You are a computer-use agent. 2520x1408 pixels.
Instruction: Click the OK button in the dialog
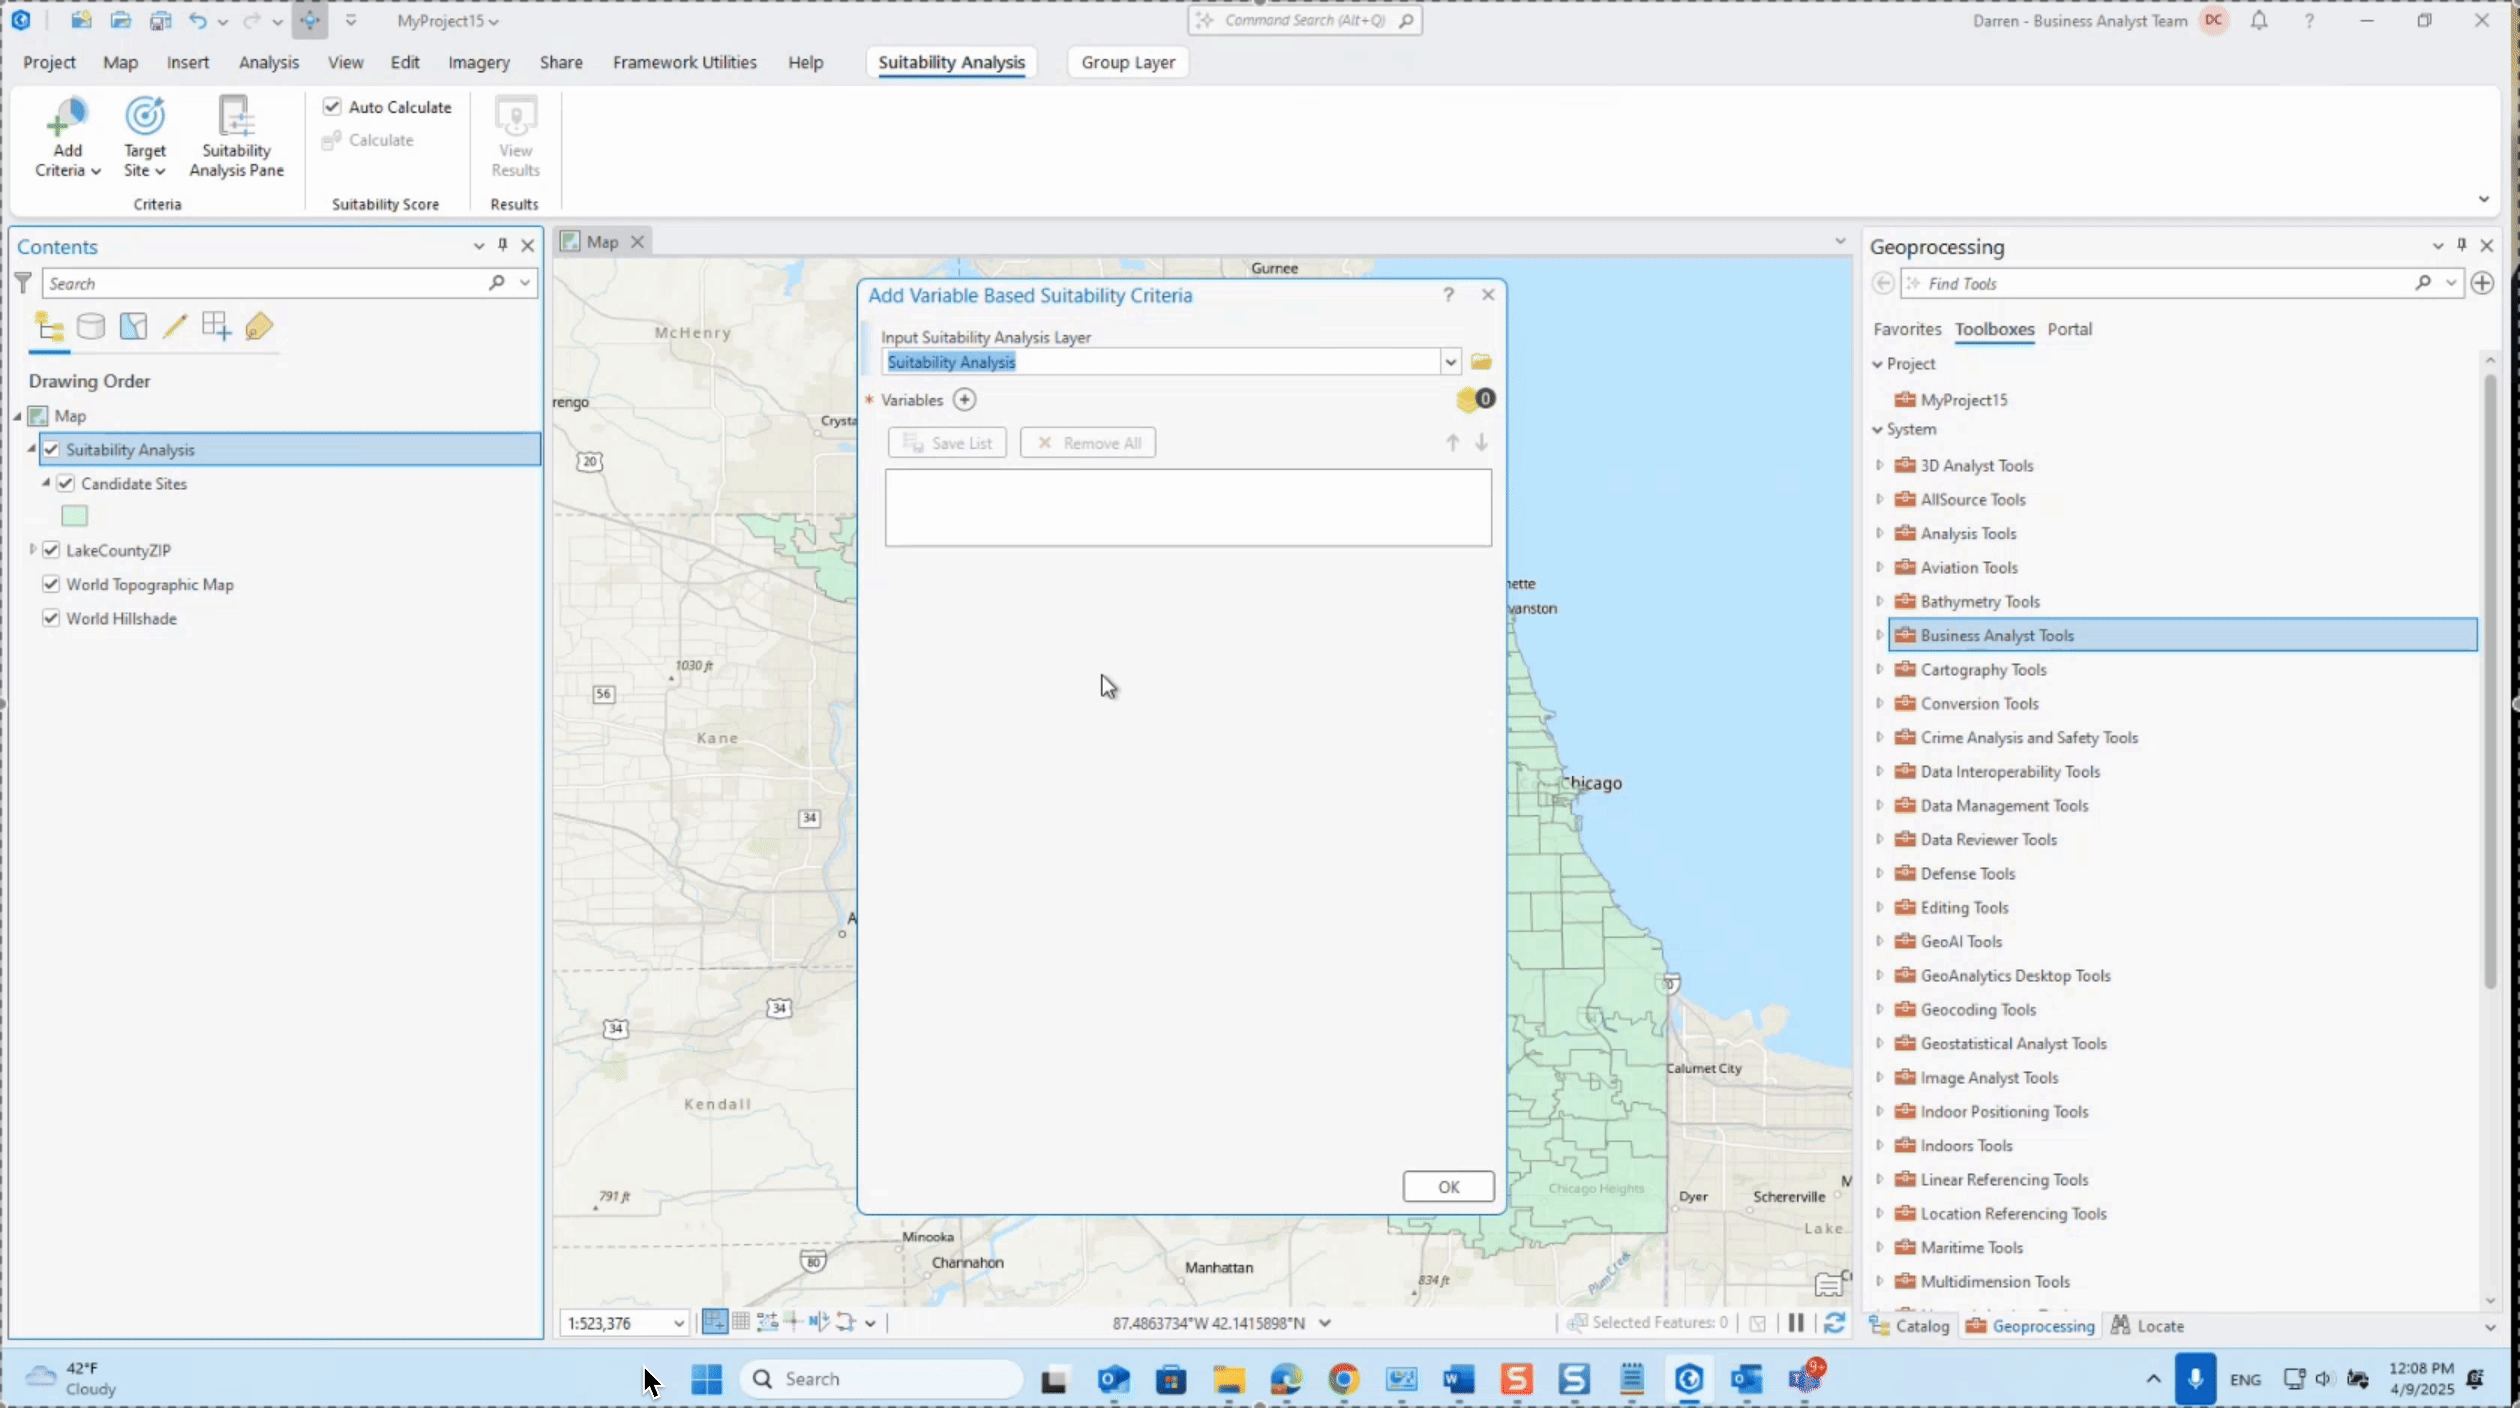[x=1448, y=1187]
